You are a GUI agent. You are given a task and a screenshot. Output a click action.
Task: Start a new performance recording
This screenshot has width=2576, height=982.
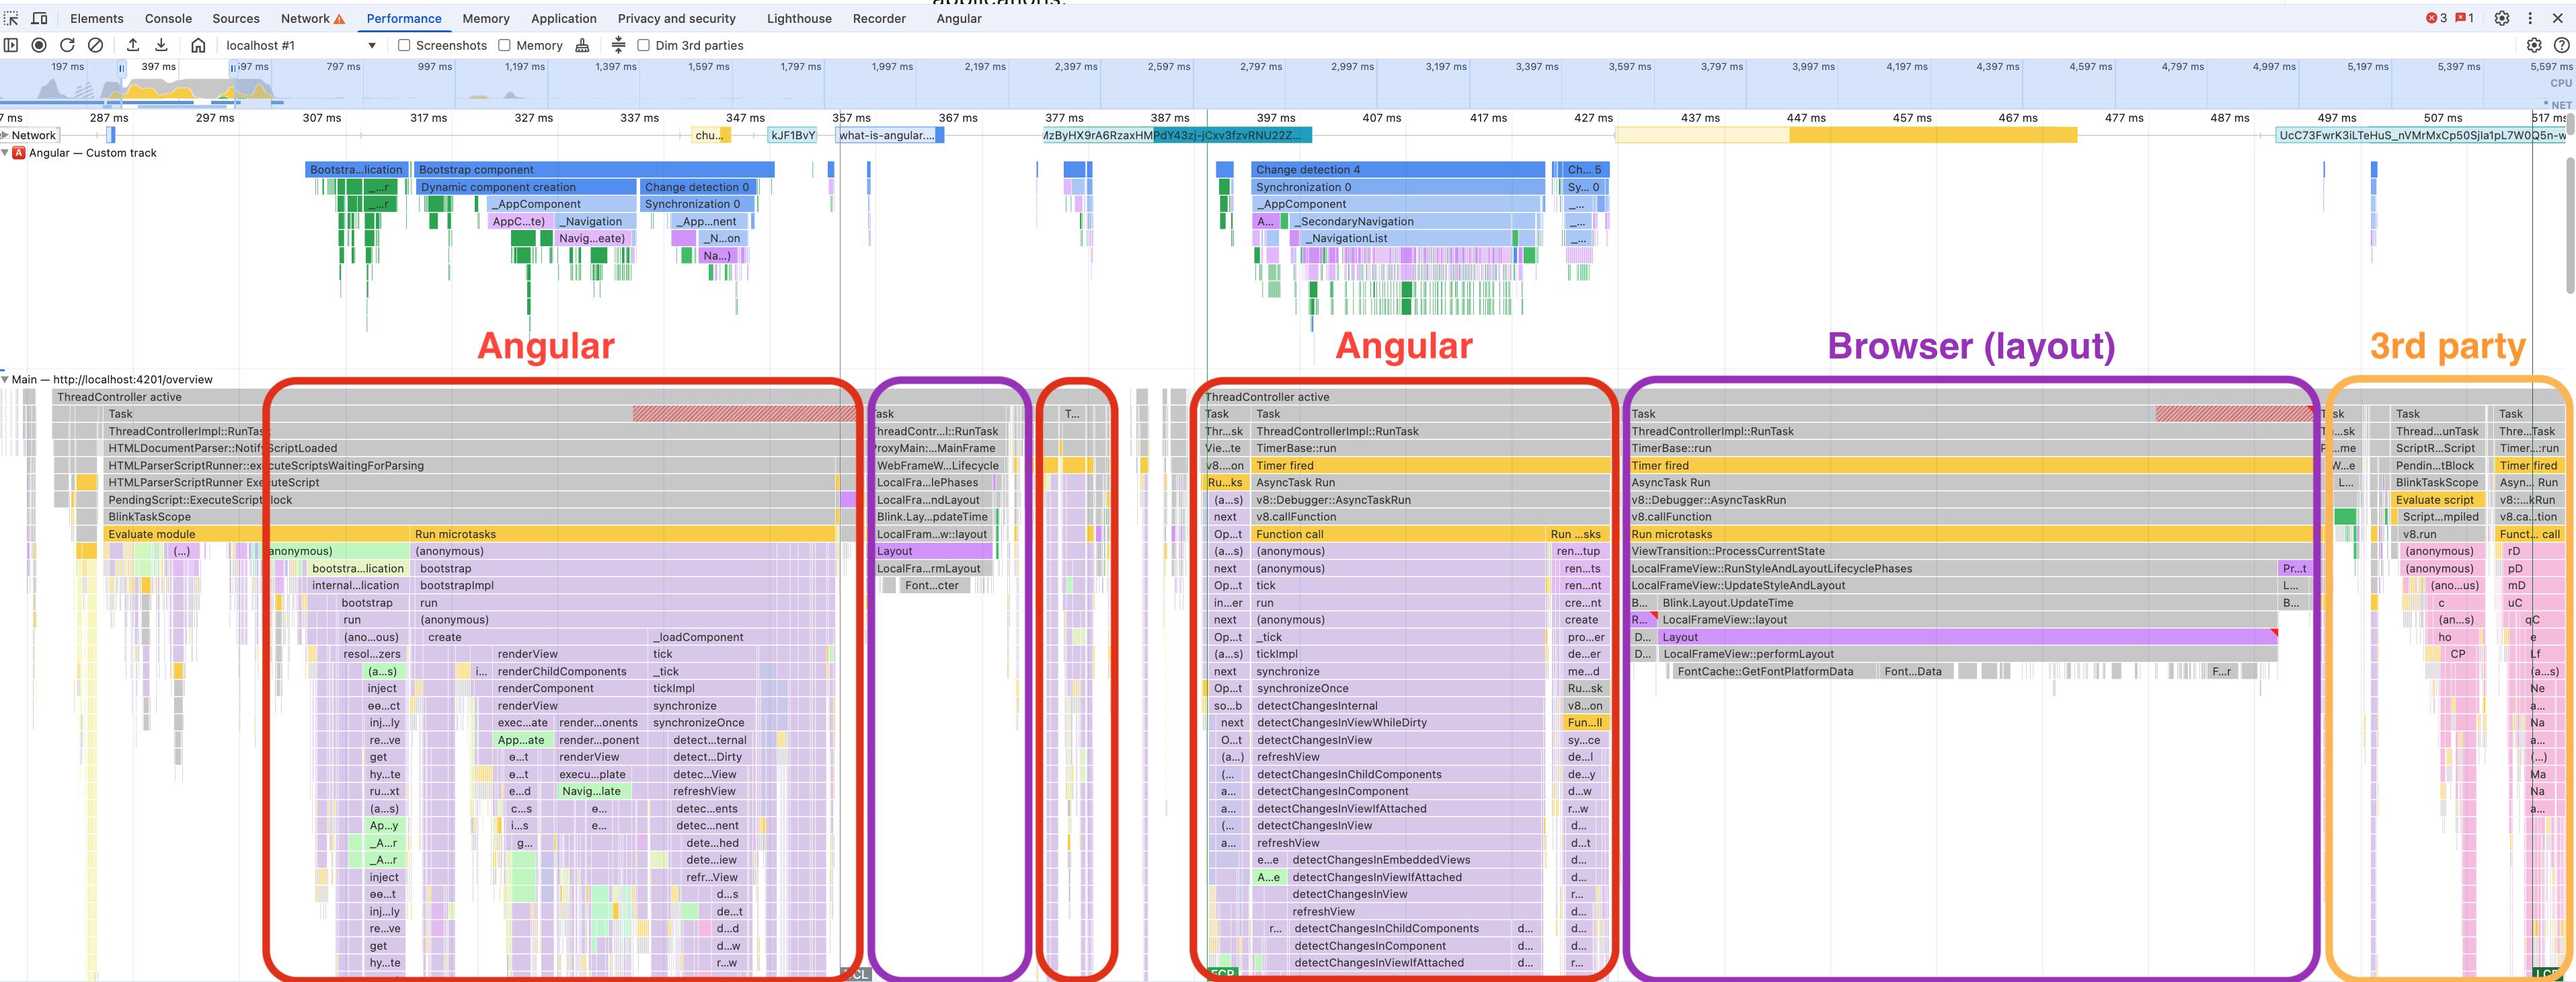38,45
